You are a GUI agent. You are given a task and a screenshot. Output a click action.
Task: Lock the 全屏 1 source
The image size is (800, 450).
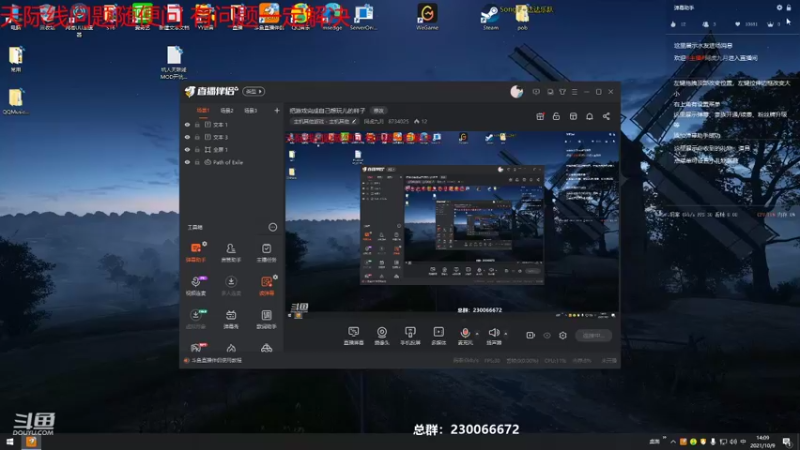(197, 149)
